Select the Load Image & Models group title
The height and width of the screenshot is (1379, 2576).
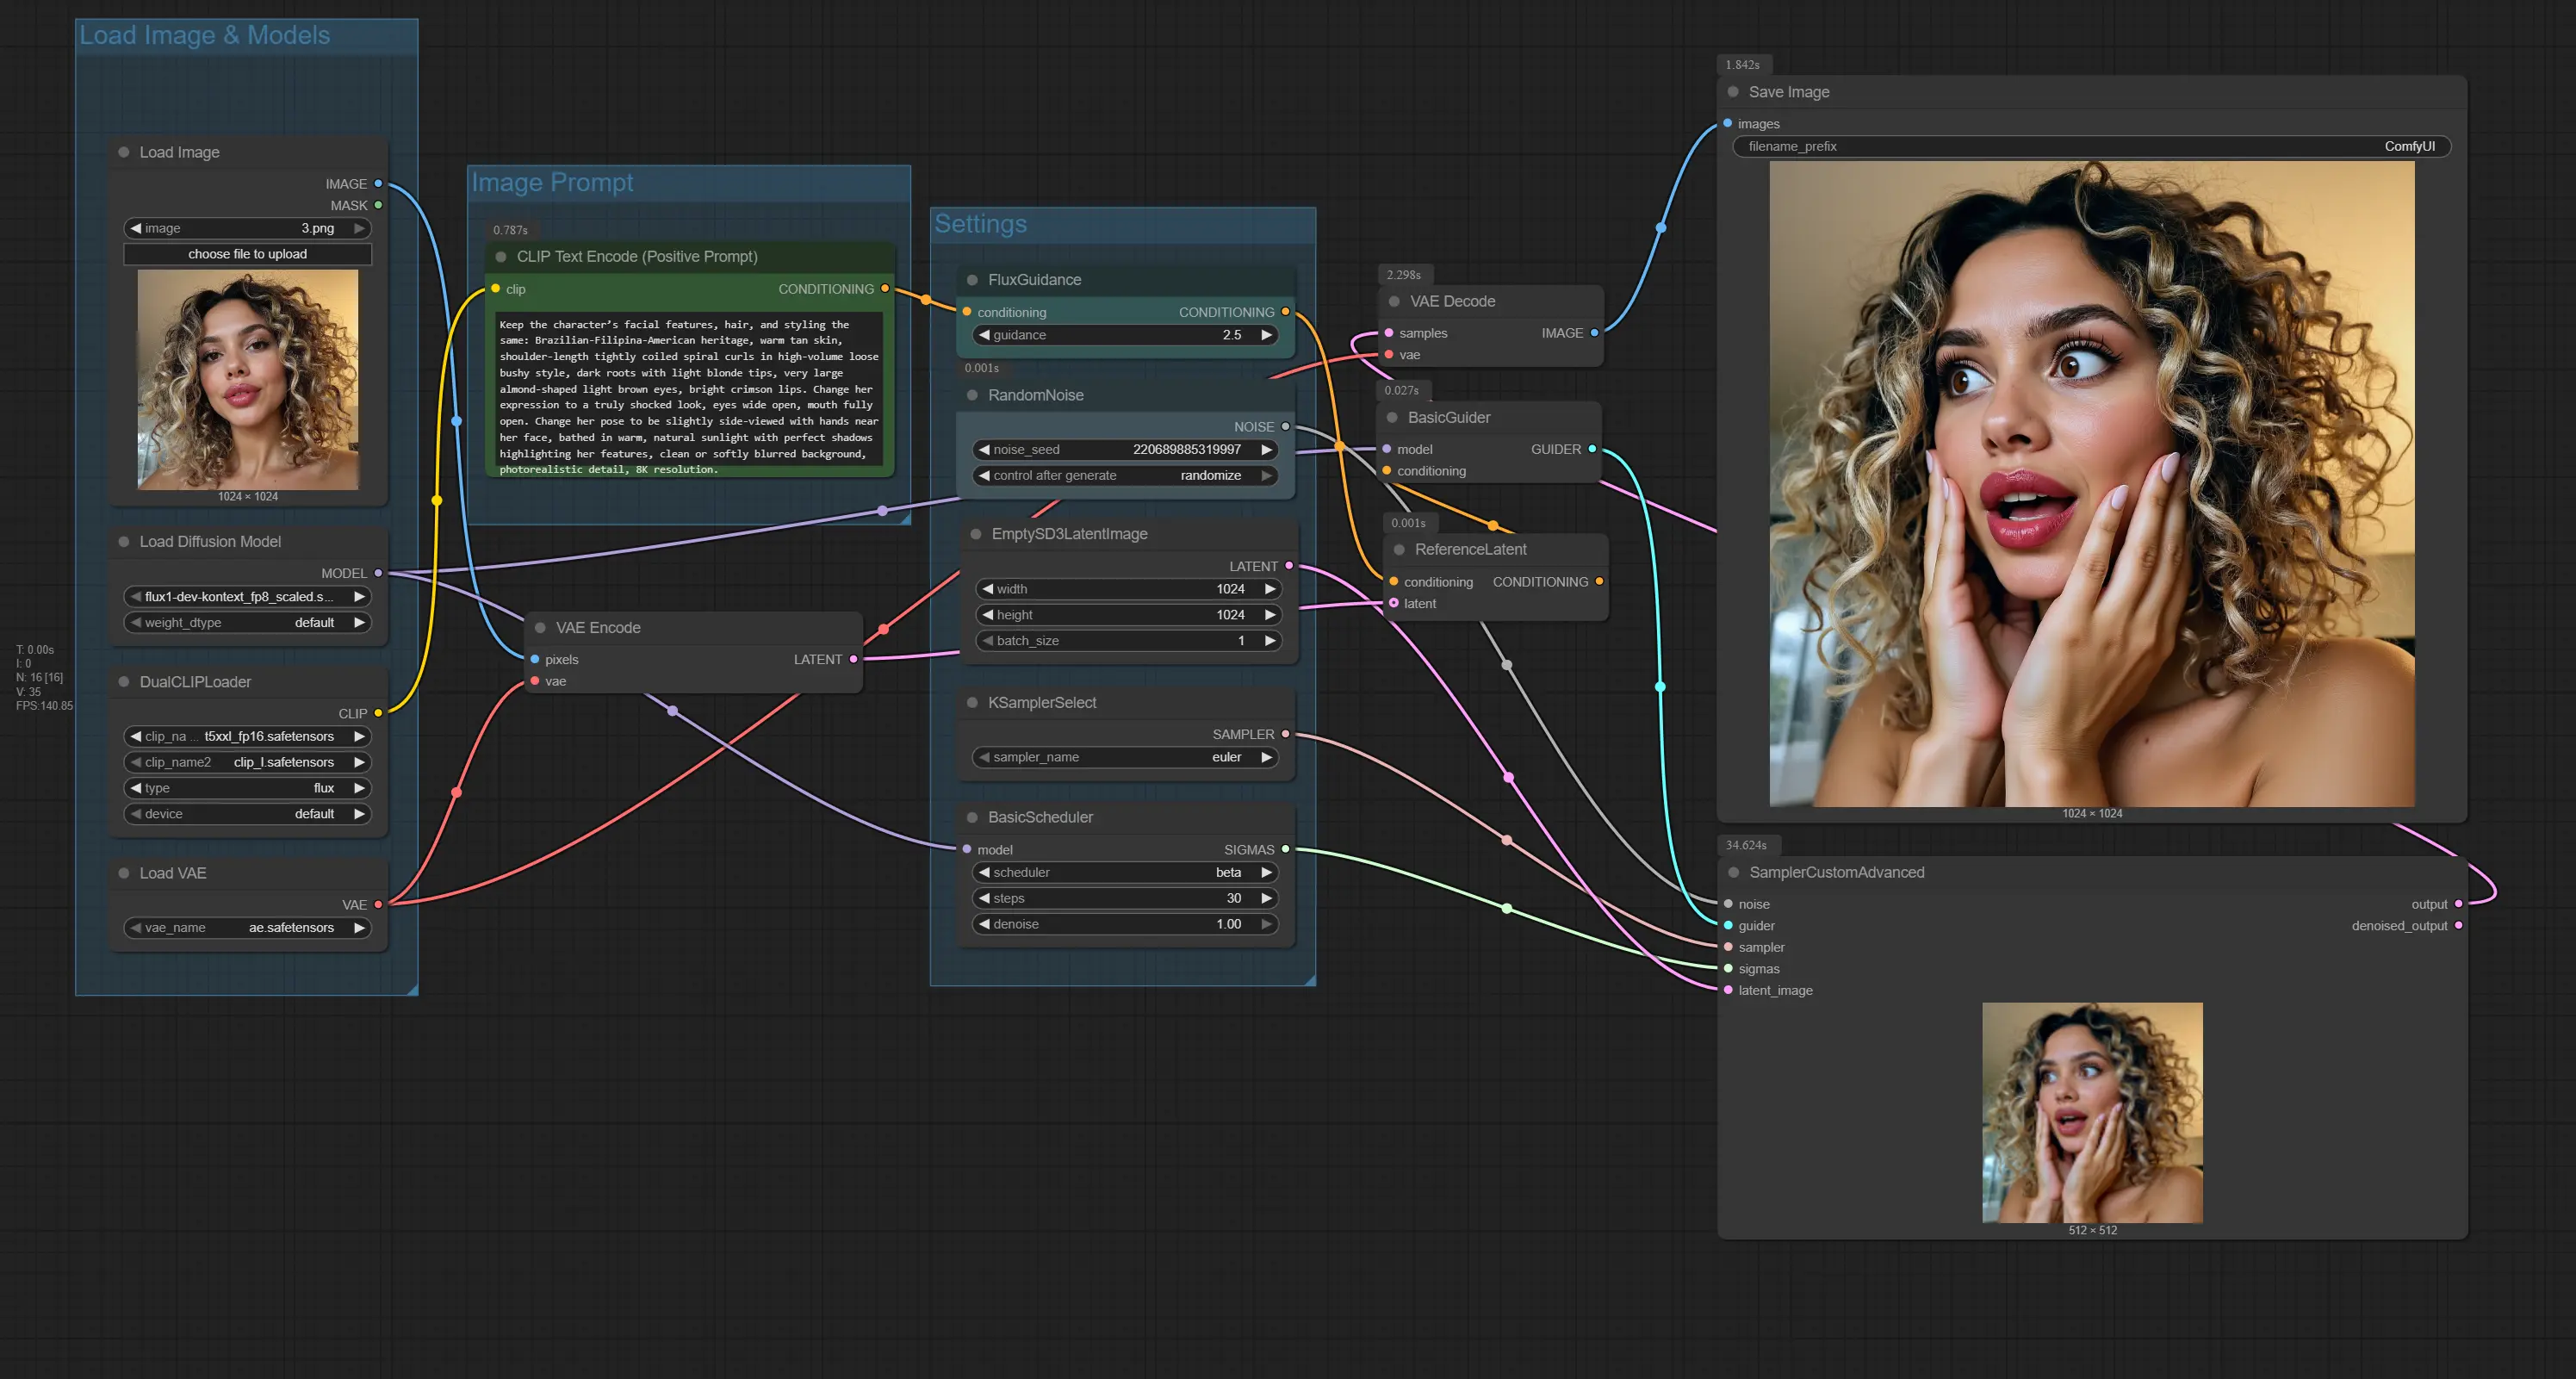[205, 35]
